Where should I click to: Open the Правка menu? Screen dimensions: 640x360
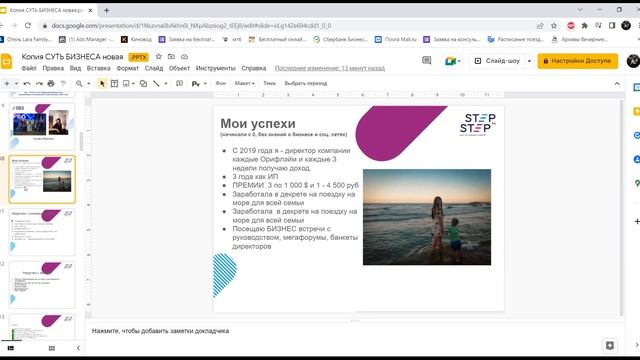[53, 68]
